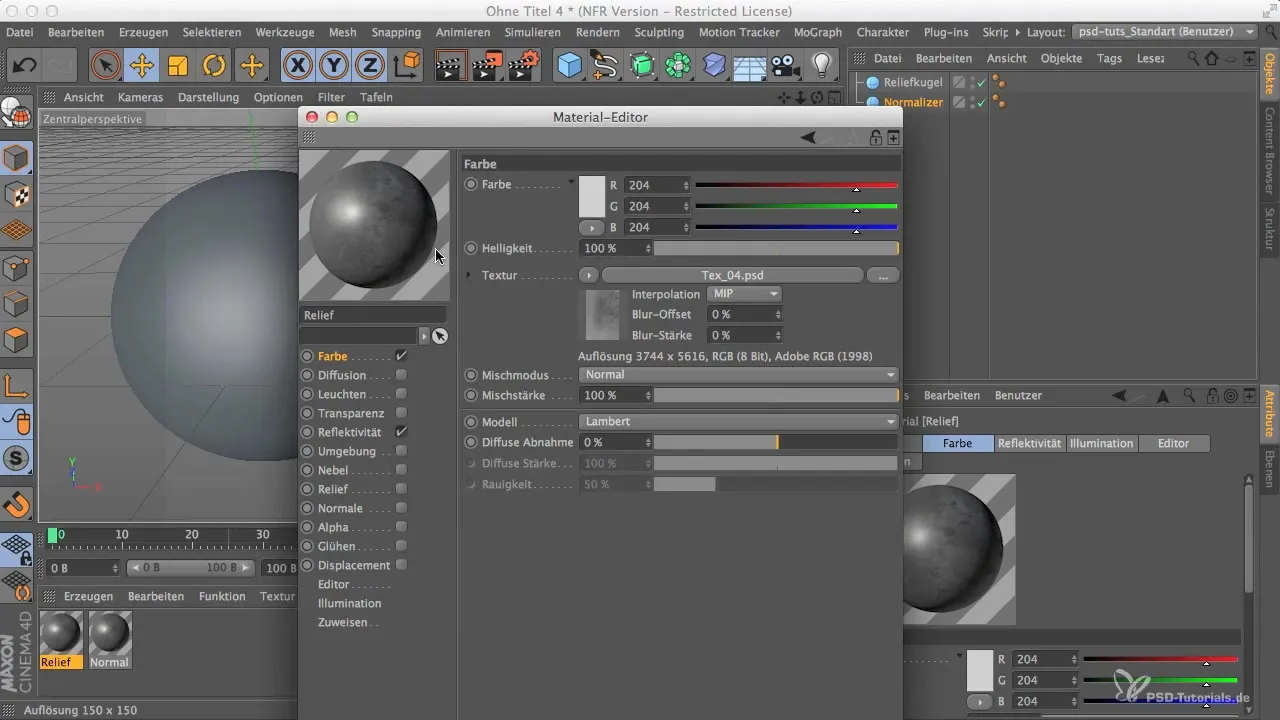Toggle the Y axis lock
This screenshot has height=720, width=1280.
(x=334, y=66)
